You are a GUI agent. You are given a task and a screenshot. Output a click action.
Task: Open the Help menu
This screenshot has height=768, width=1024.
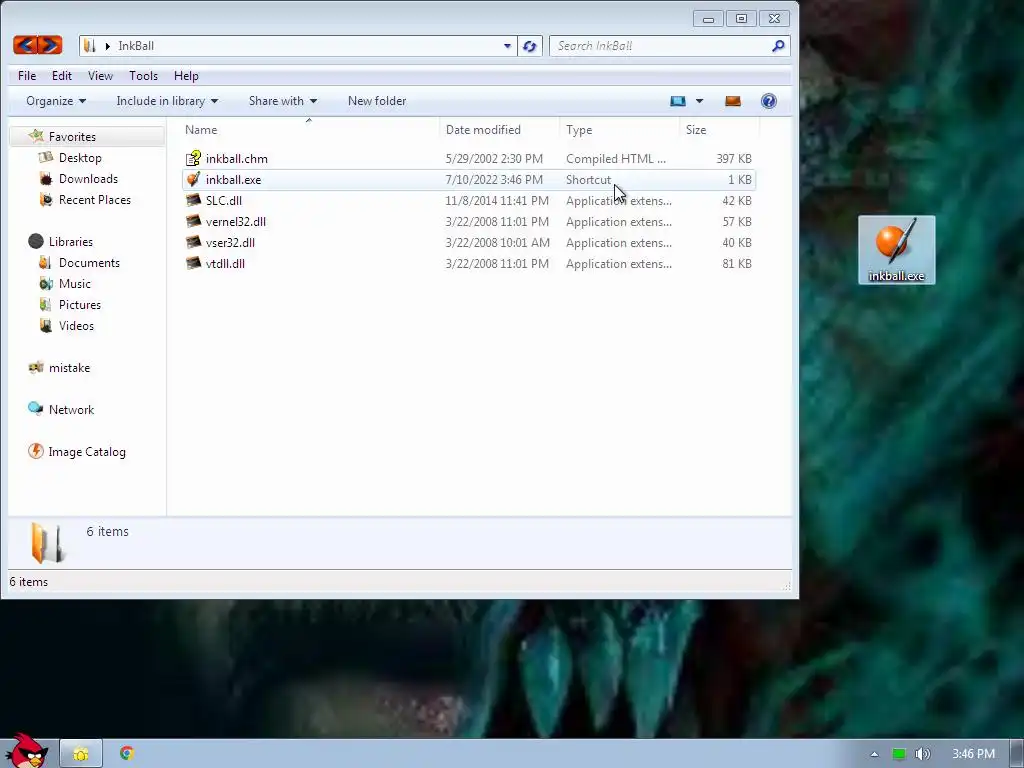[x=186, y=76]
